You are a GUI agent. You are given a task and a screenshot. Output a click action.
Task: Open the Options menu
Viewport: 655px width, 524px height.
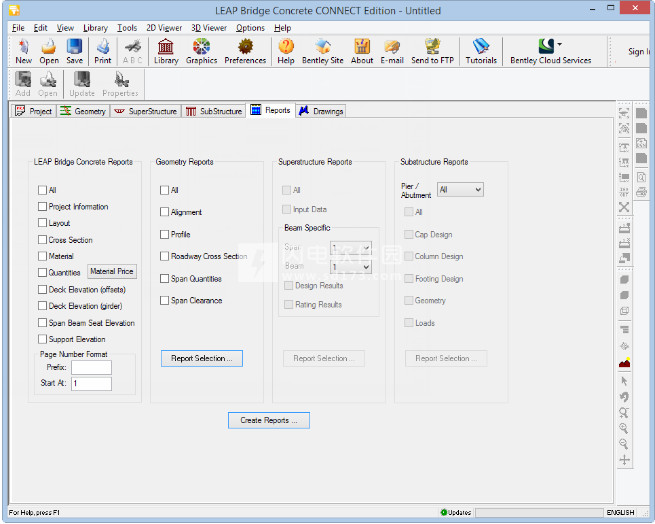[x=250, y=28]
